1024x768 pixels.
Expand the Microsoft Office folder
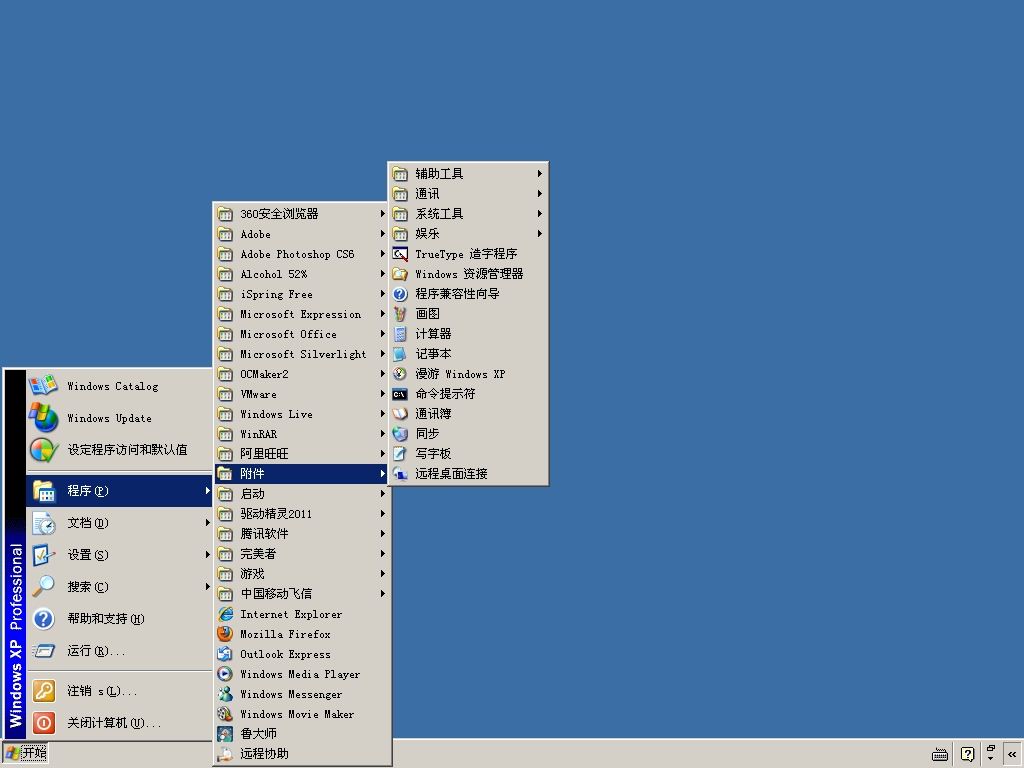tap(303, 334)
